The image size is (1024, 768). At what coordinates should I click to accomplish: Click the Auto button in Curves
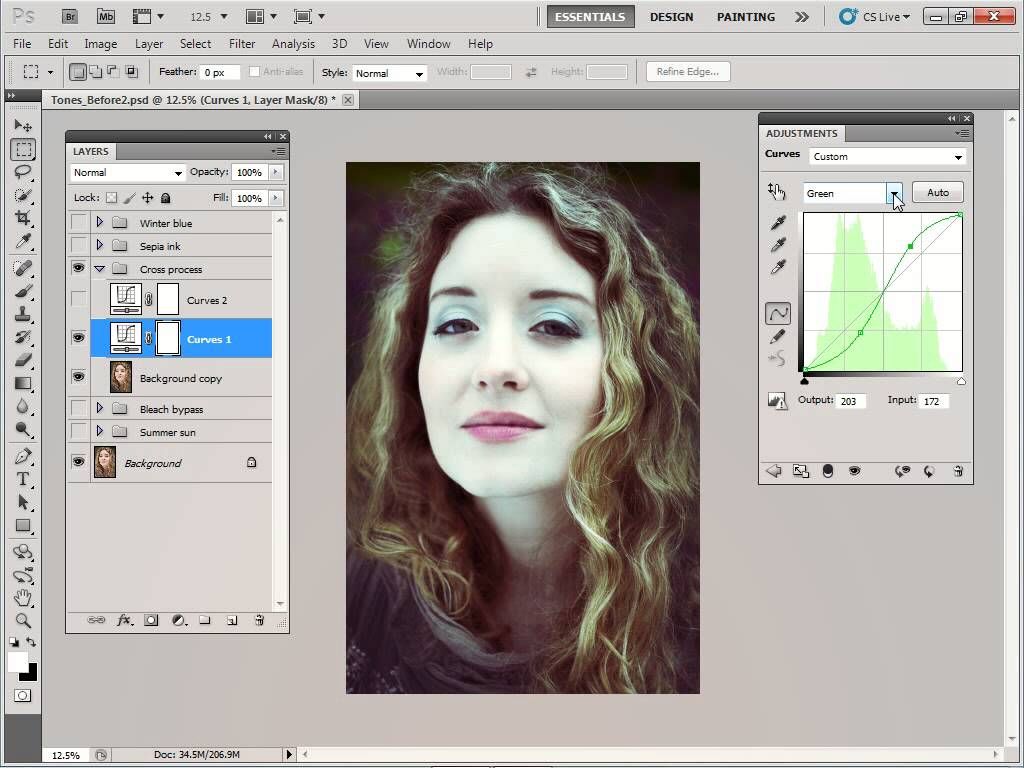point(937,193)
